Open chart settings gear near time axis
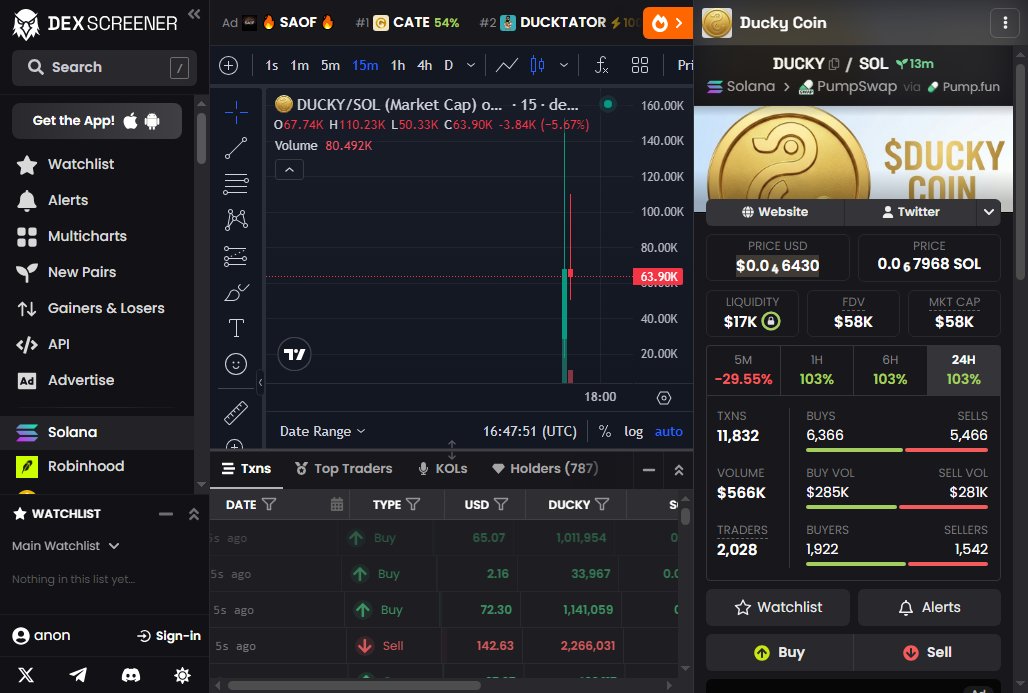This screenshot has width=1028, height=693. (x=664, y=397)
